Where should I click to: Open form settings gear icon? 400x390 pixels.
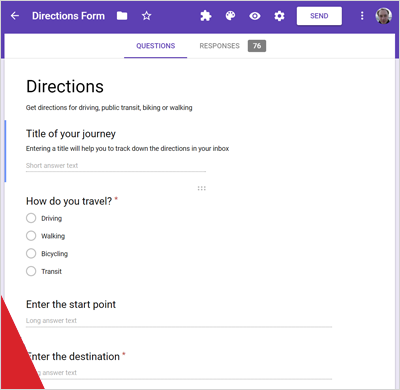[279, 16]
